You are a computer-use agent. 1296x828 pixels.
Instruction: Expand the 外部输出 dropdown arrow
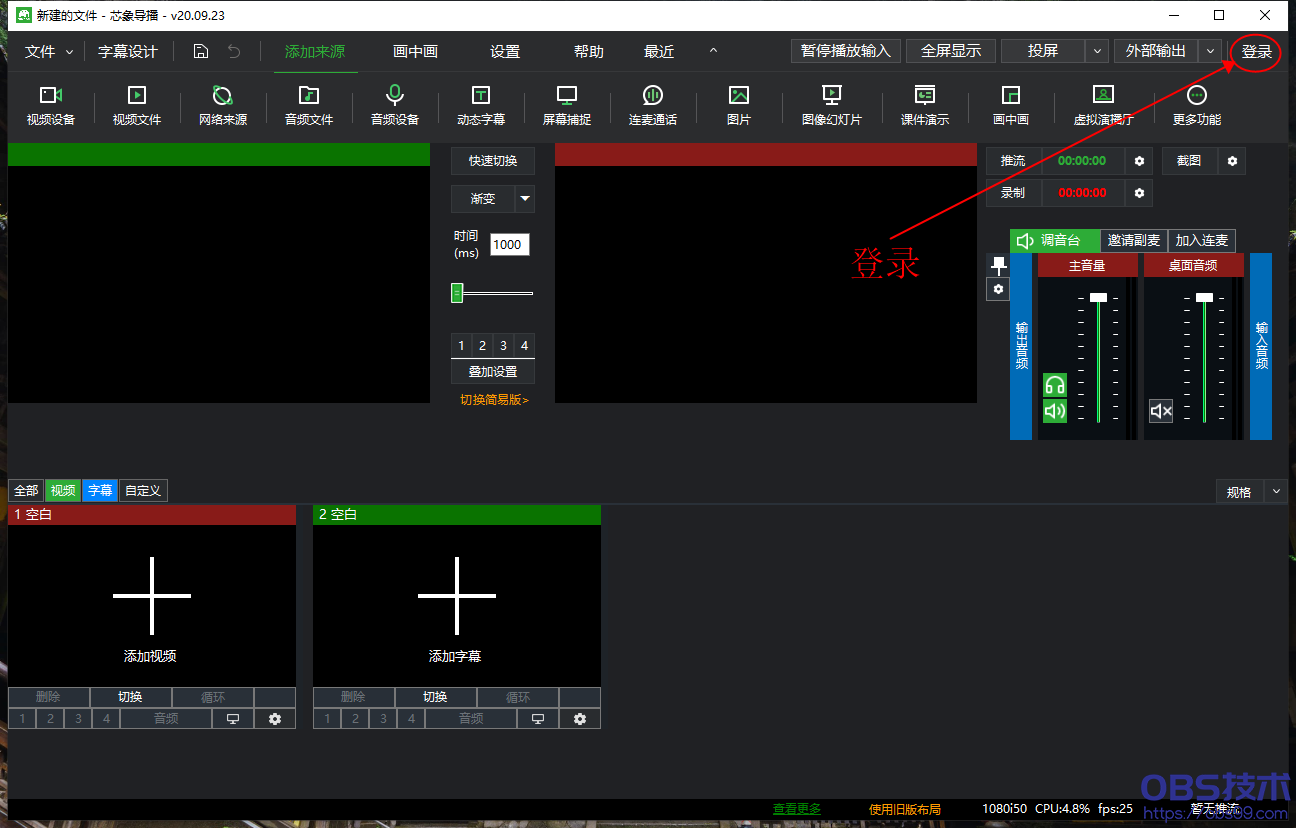click(x=1210, y=51)
